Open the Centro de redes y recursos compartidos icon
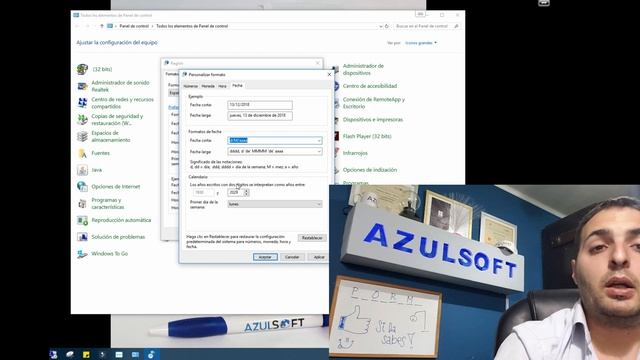This screenshot has height=360, width=640. point(82,103)
